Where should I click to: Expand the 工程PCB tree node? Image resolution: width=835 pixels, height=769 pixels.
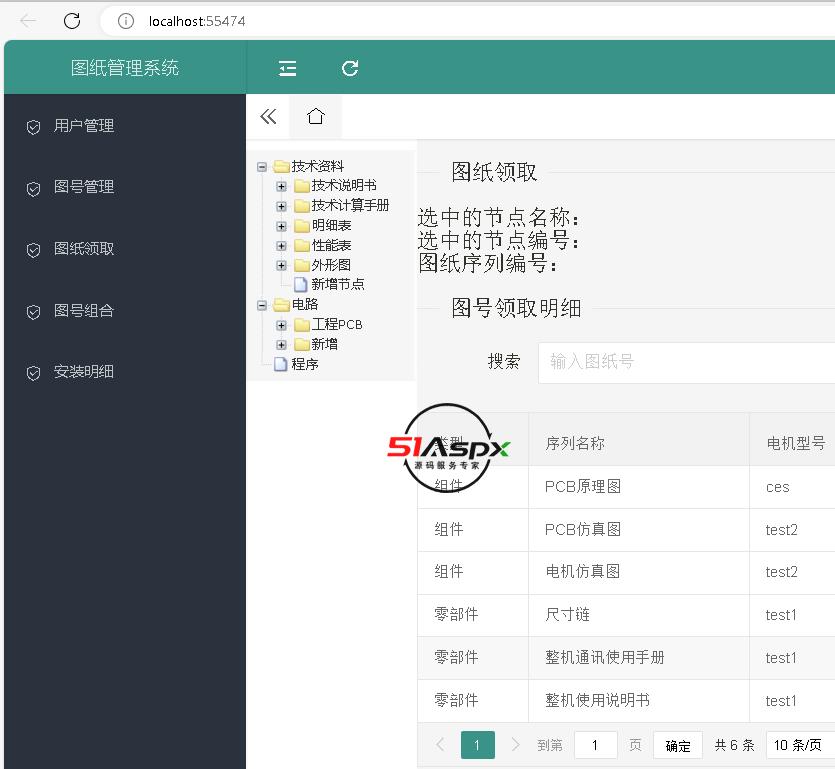tap(281, 325)
